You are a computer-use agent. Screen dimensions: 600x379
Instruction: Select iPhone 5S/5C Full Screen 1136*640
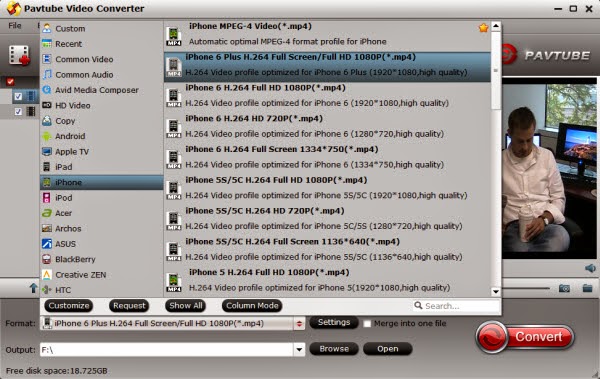[x=327, y=252]
